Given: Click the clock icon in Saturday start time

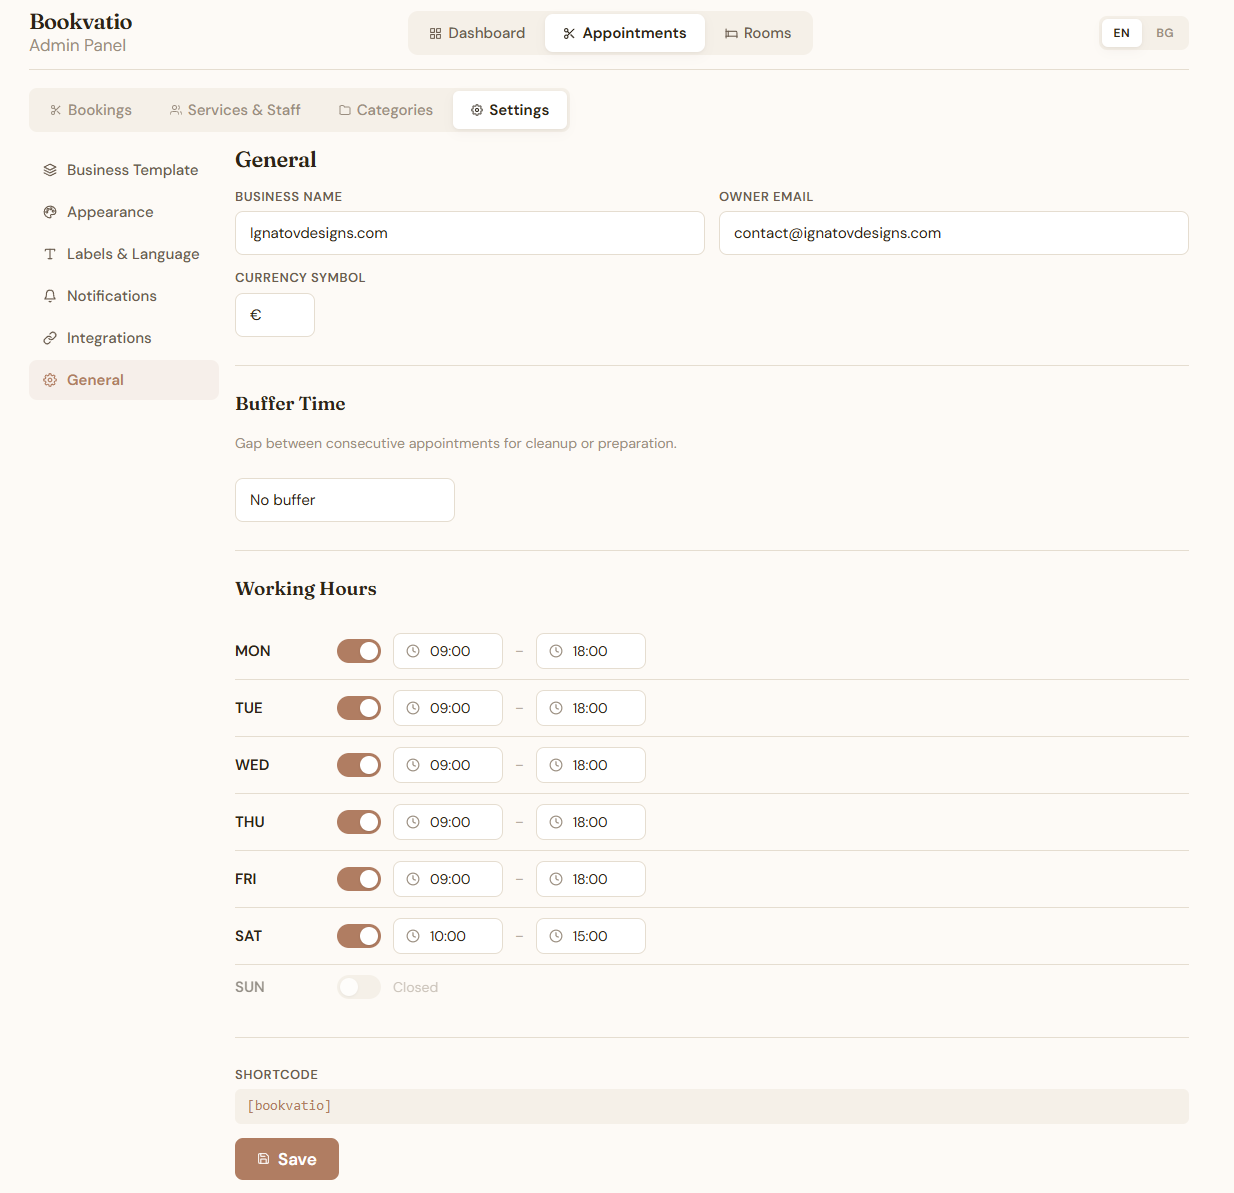Looking at the screenshot, I should point(413,936).
